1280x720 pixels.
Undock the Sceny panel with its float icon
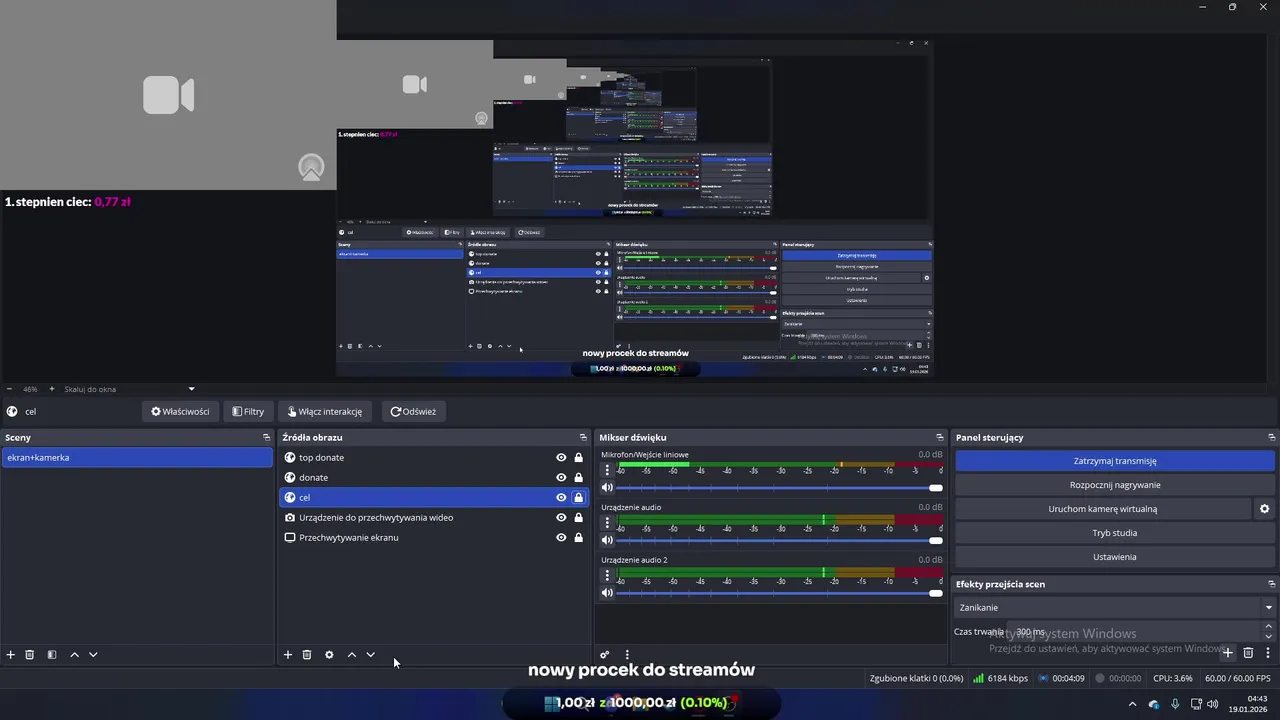coord(266,437)
